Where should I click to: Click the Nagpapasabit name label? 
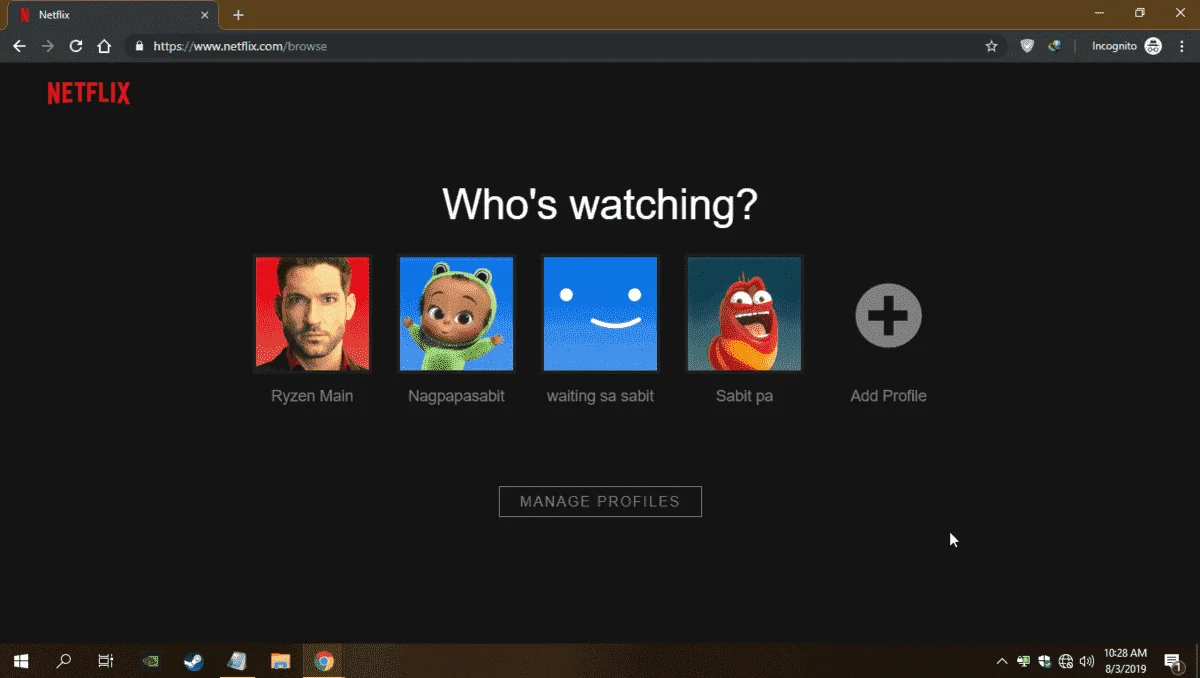(x=456, y=396)
